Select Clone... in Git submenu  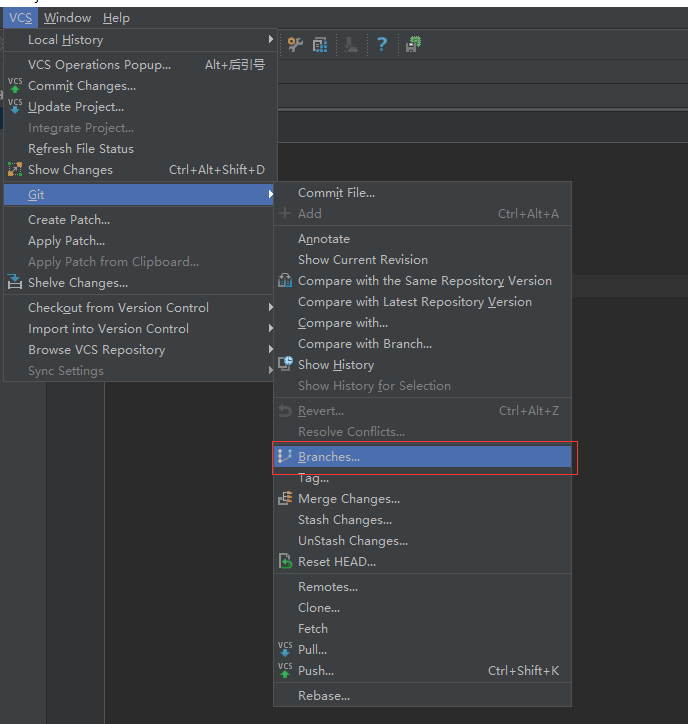(x=422, y=608)
